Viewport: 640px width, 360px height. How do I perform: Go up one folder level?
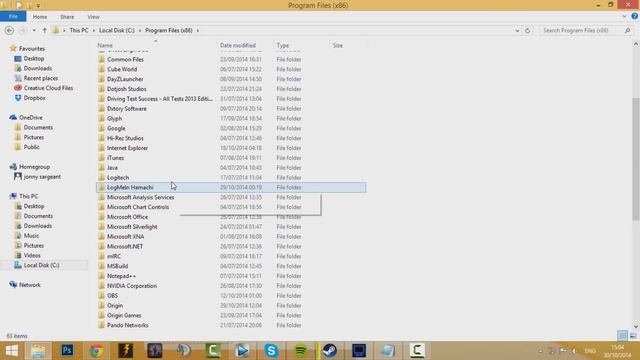point(44,31)
